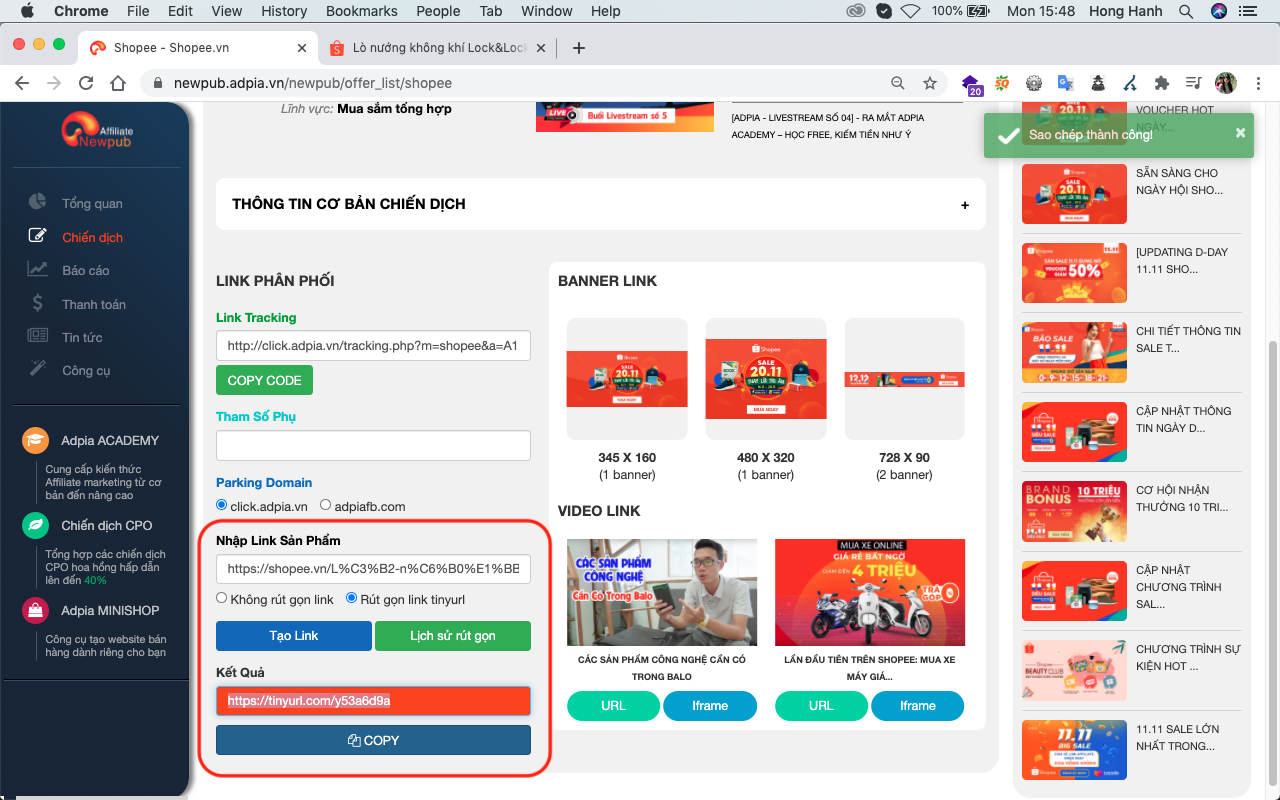The height and width of the screenshot is (800, 1280).
Task: Click the Newpub Affiliate logo
Action: coord(96,132)
